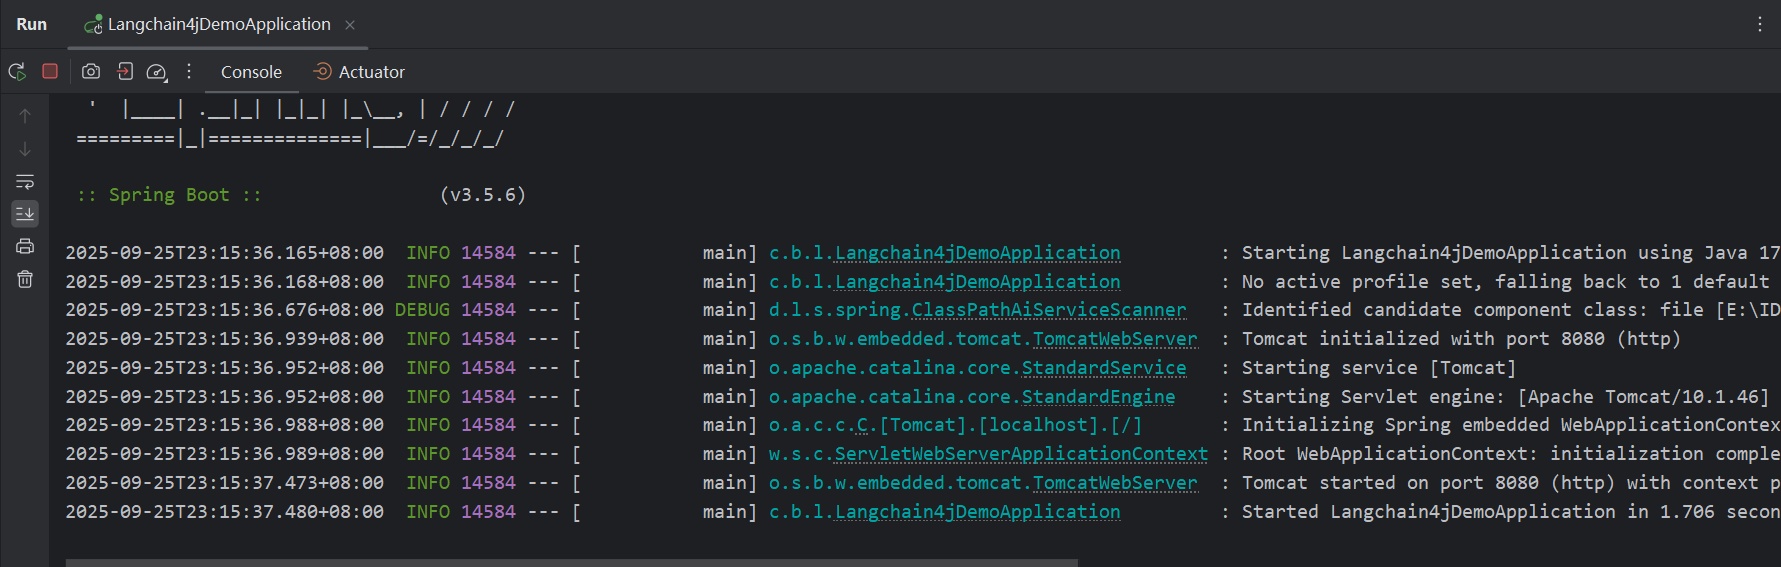Click the ':: Spring Boot ::' banner text
This screenshot has width=1781, height=567.
tap(169, 195)
